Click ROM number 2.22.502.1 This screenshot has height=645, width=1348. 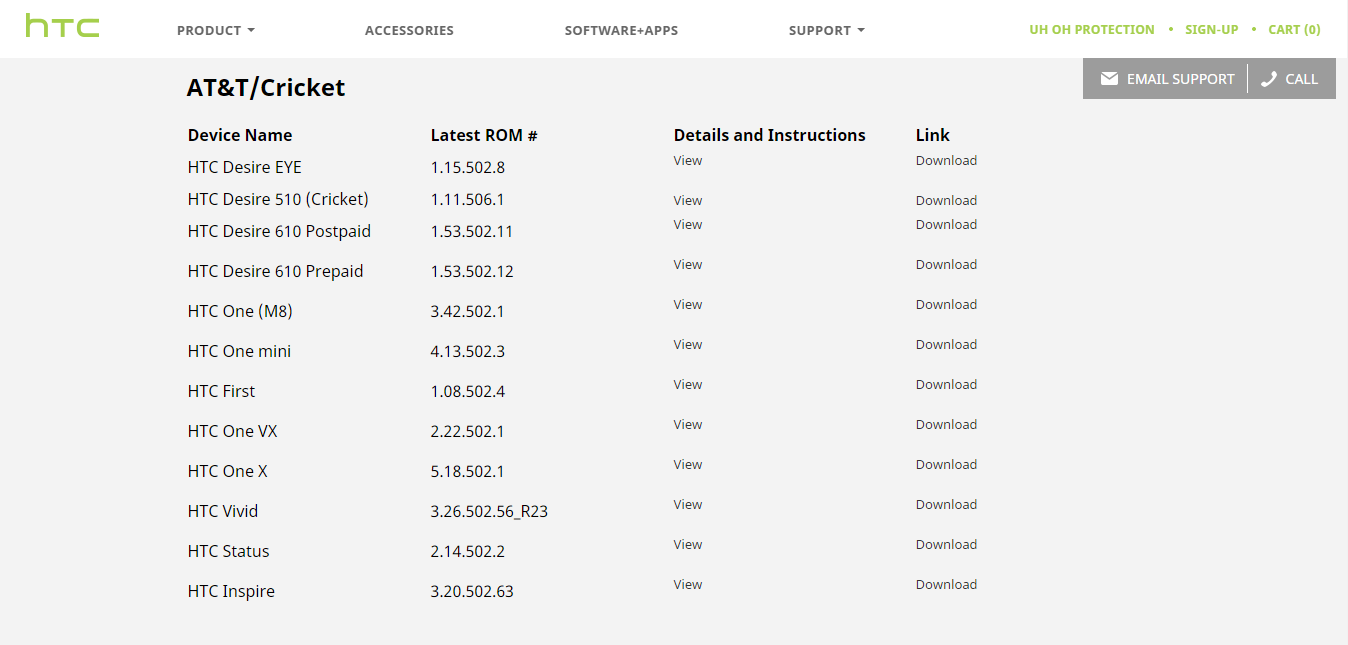click(468, 431)
